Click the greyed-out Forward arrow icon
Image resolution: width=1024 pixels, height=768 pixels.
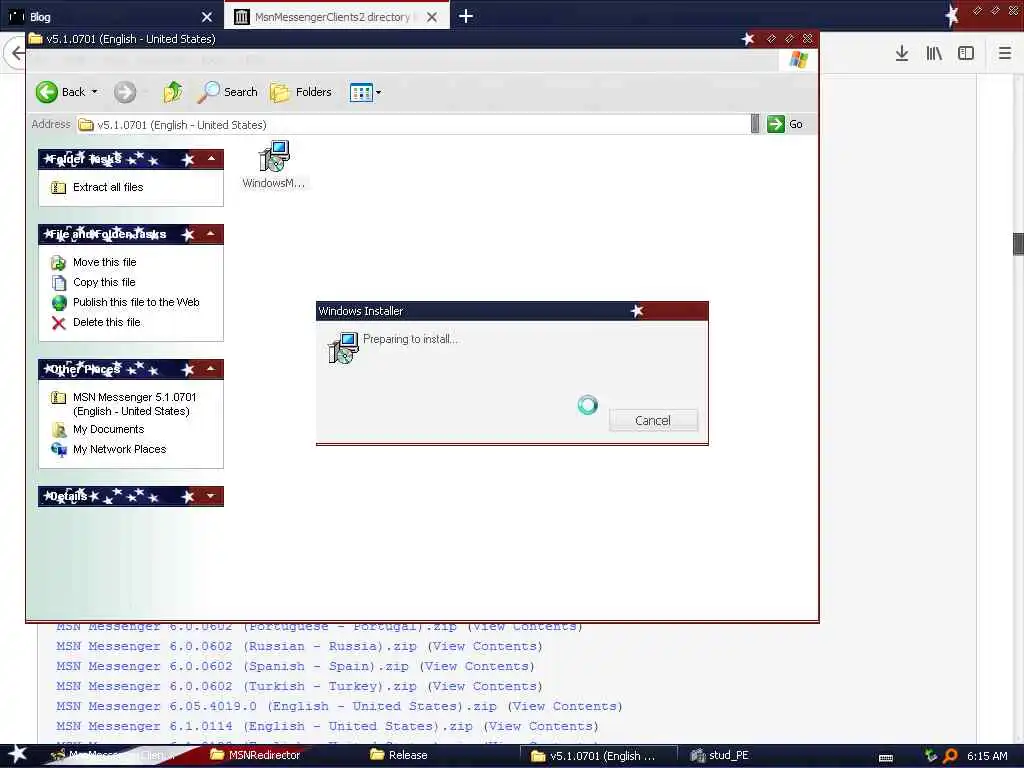tap(125, 92)
